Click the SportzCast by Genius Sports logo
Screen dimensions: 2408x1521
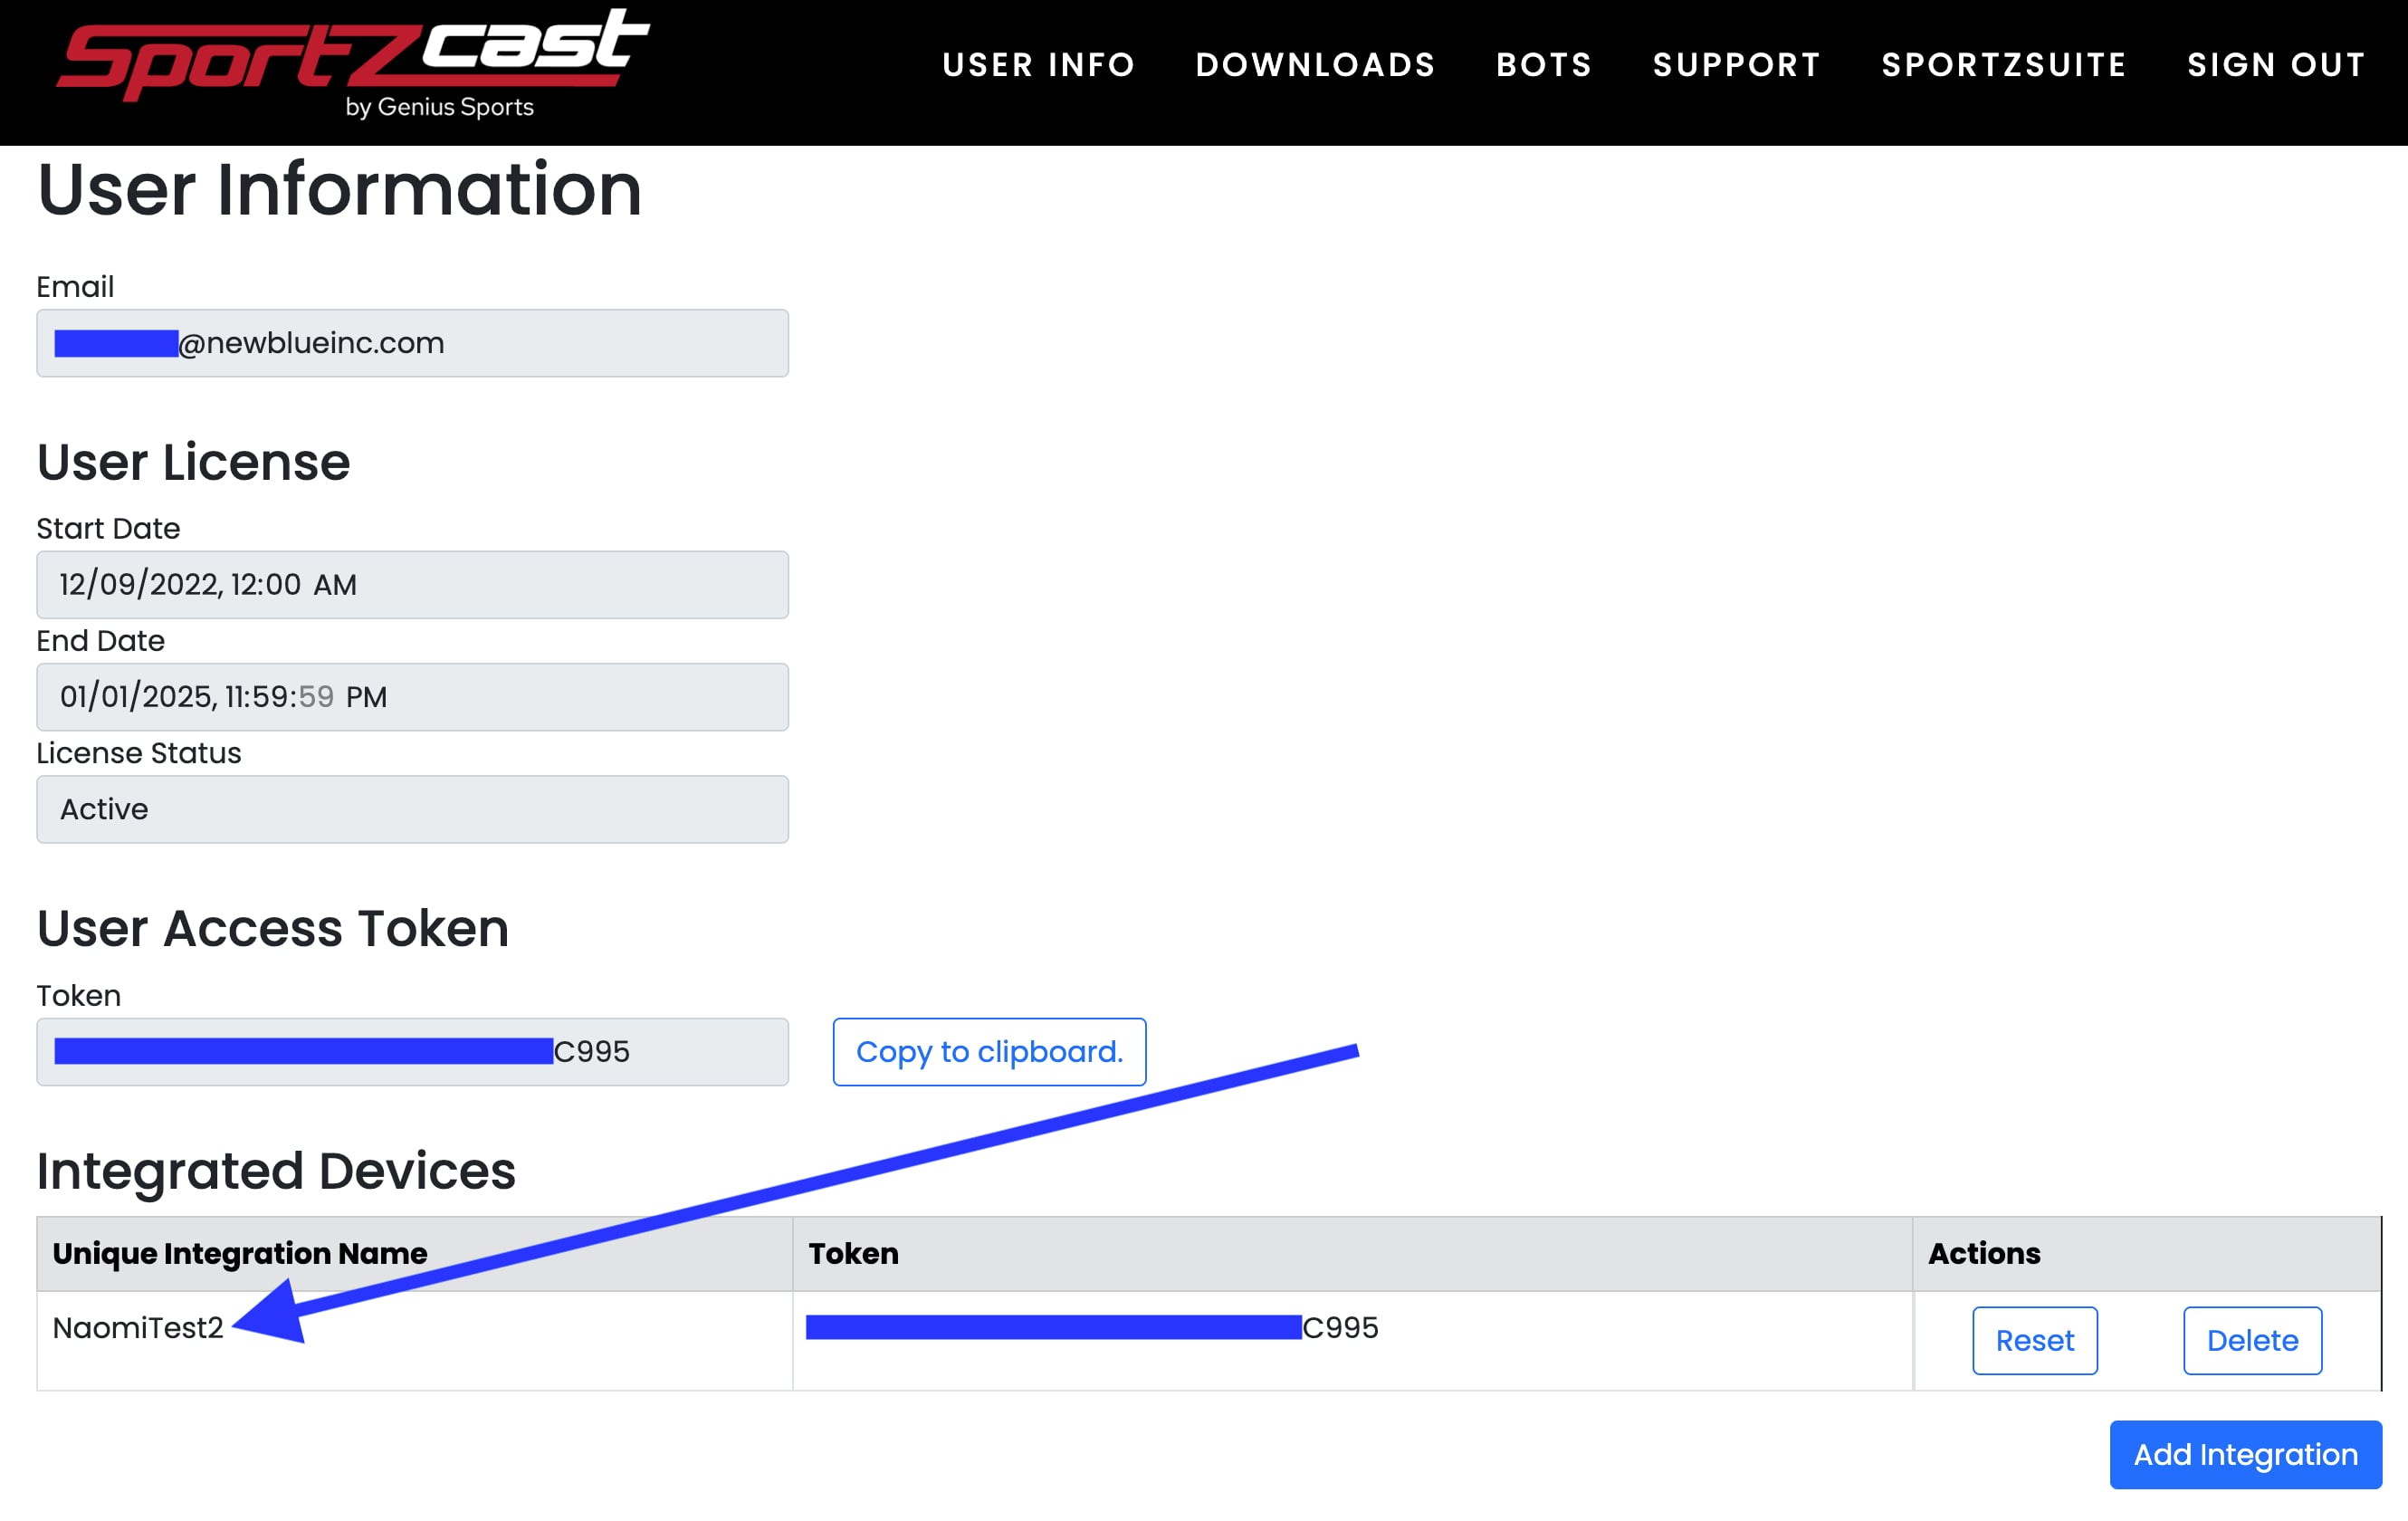tap(352, 64)
